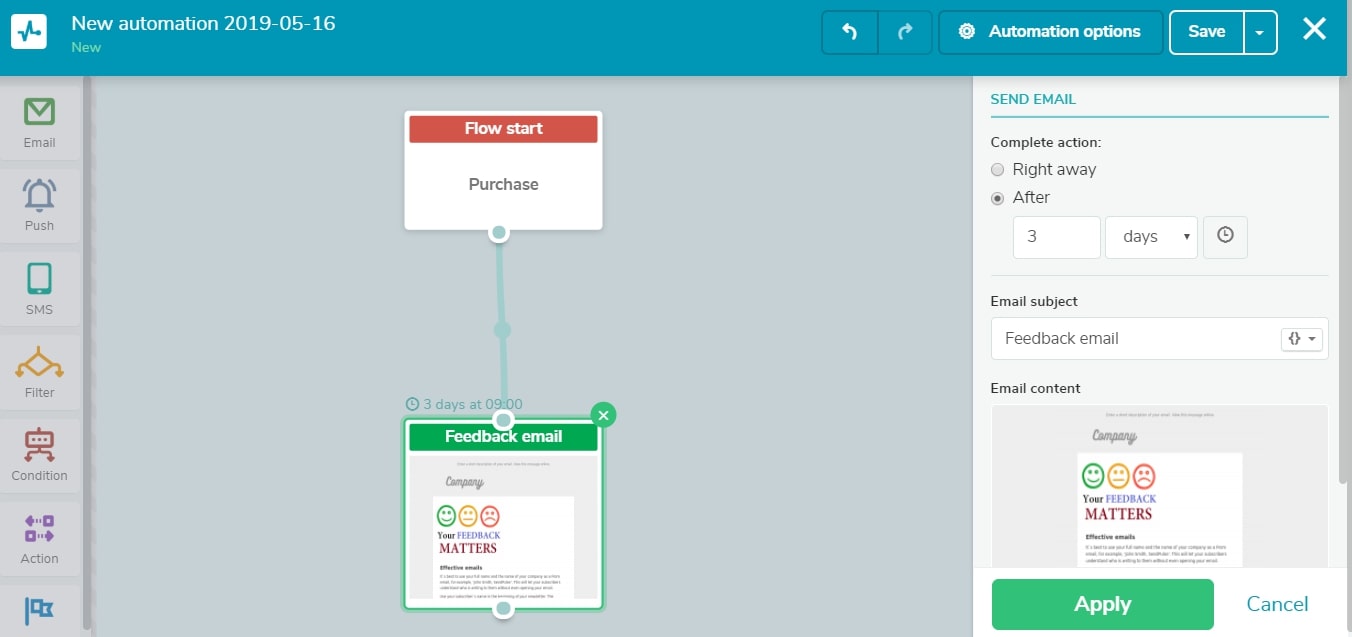
Task: Click the Feedback email input connector
Action: tap(504, 419)
